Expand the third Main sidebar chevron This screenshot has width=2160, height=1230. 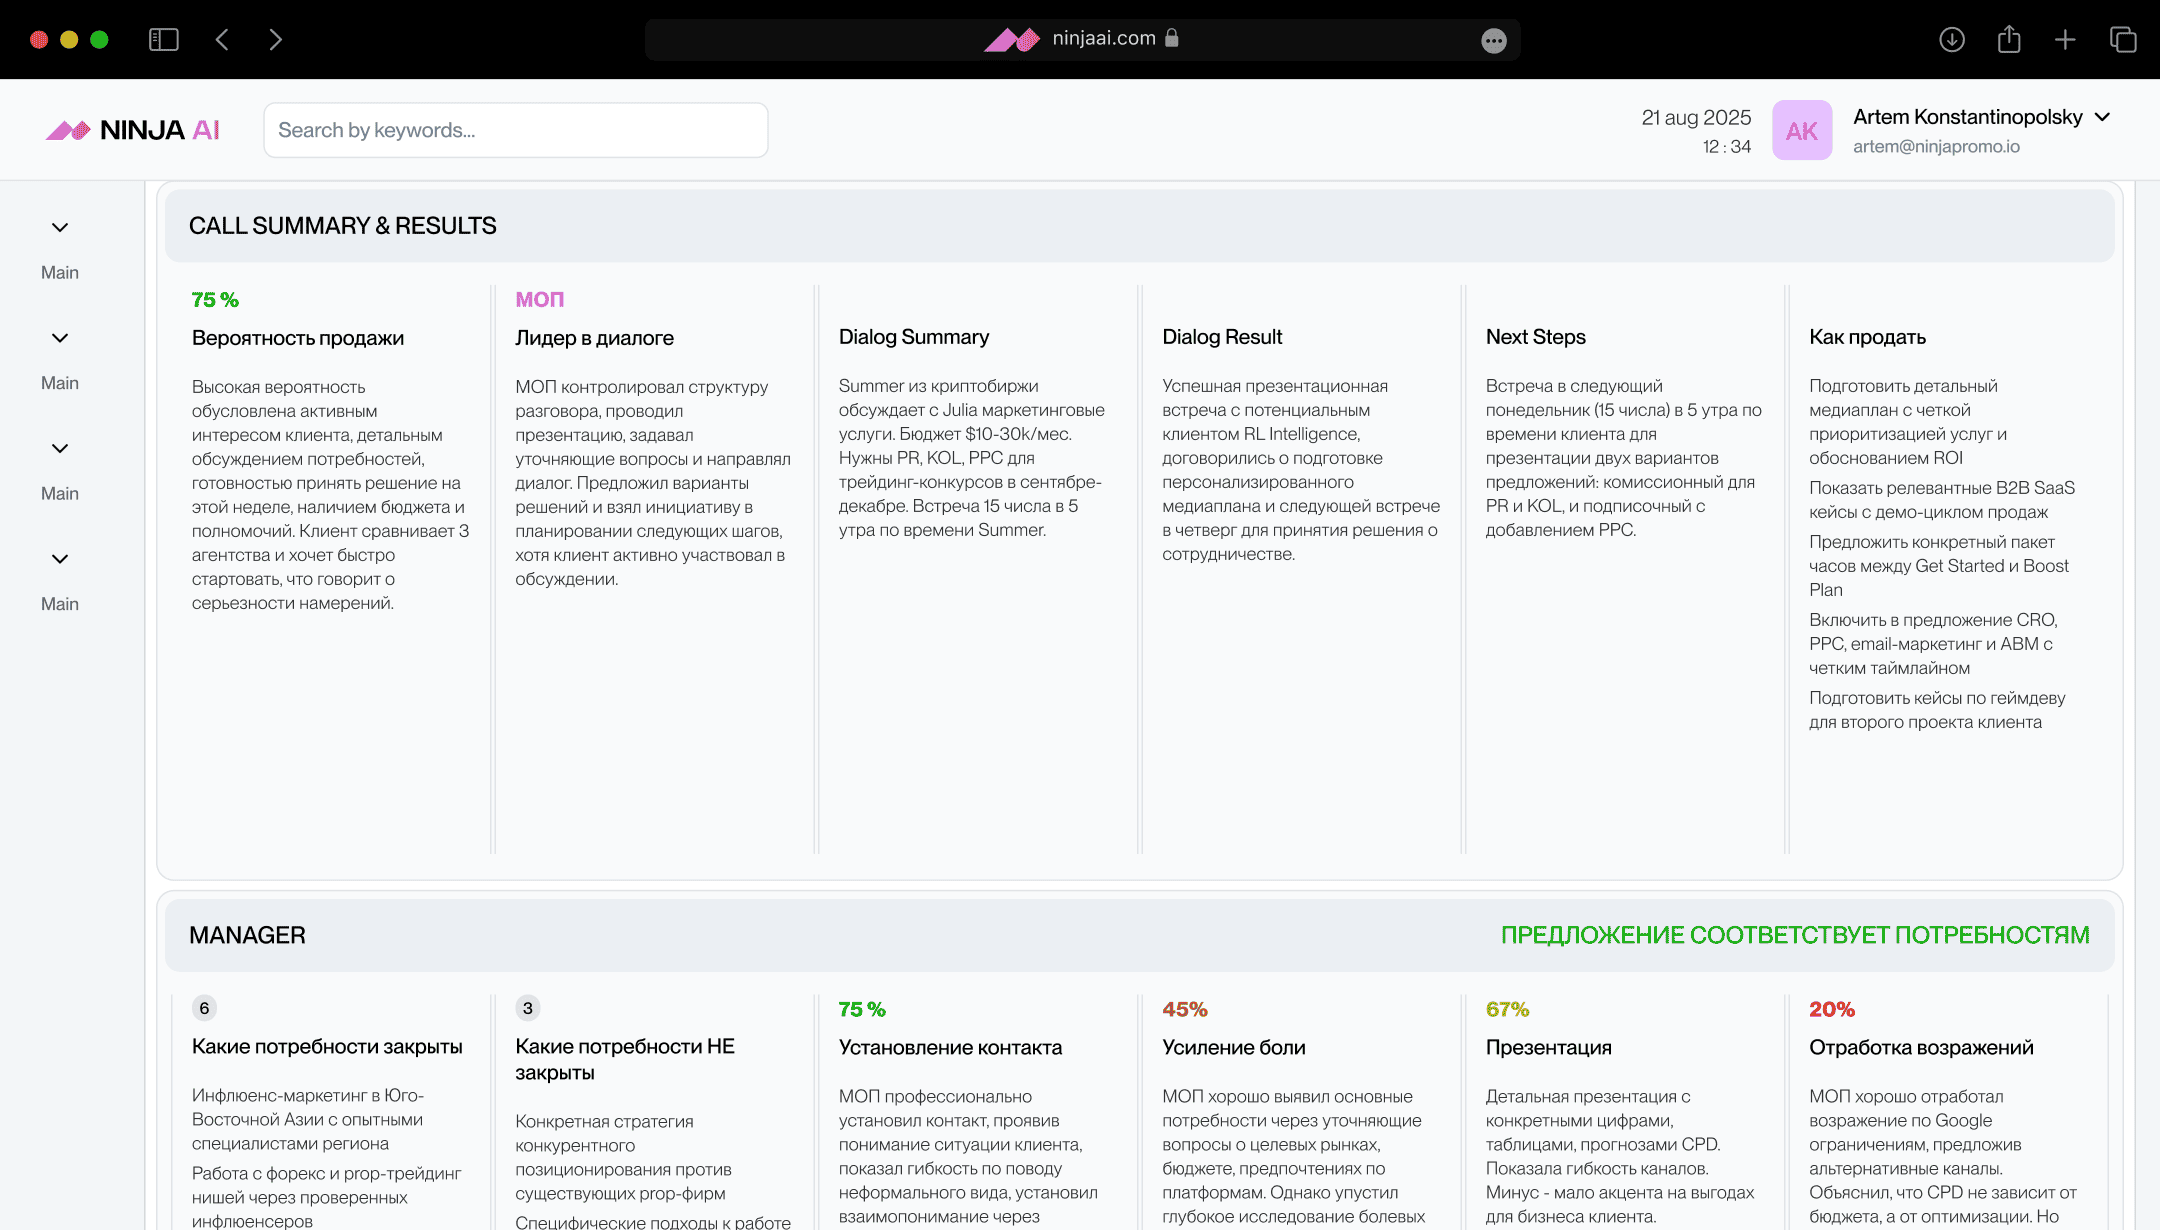point(60,449)
